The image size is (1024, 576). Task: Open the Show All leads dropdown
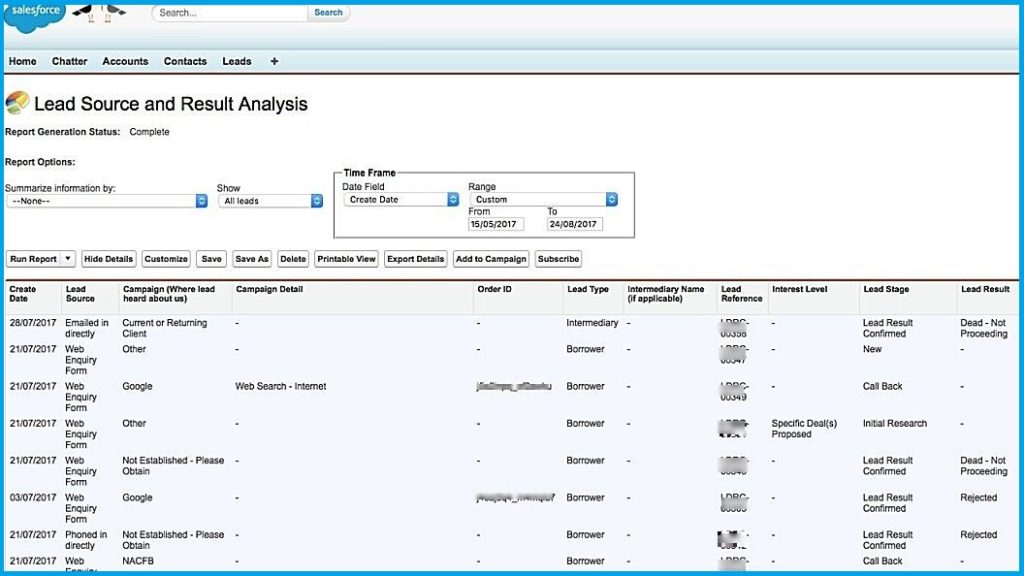tap(270, 200)
